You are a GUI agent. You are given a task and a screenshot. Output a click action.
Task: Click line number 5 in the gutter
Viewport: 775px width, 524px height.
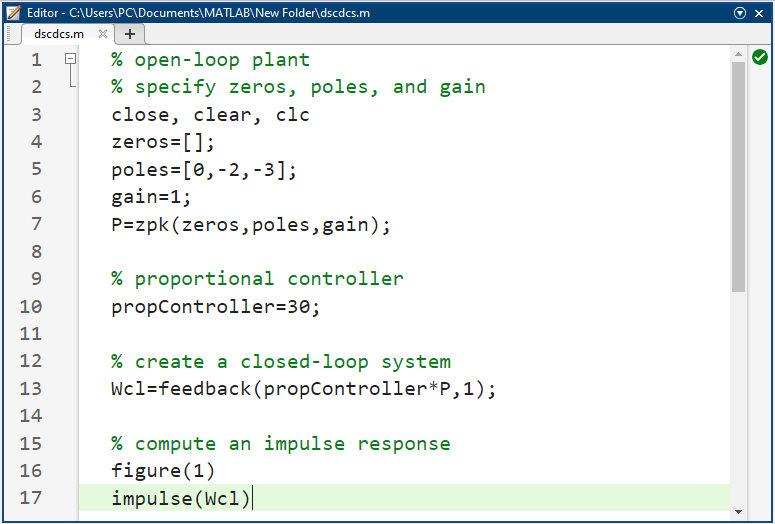pyautogui.click(x=36, y=169)
